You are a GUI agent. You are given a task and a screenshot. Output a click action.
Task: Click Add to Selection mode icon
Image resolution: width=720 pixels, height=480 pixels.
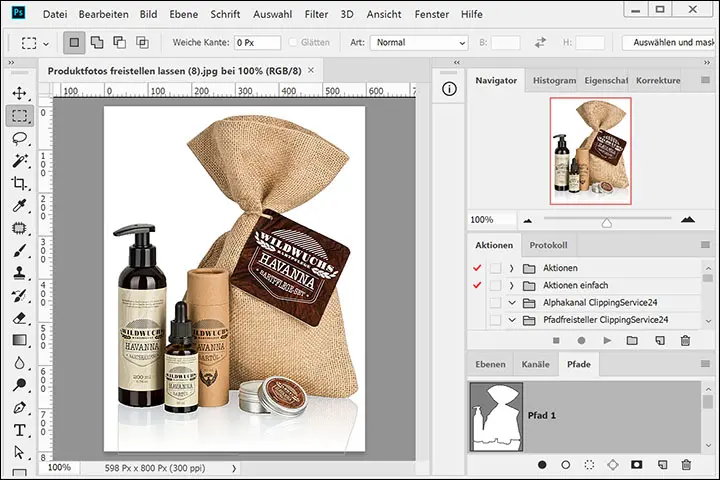coord(97,43)
